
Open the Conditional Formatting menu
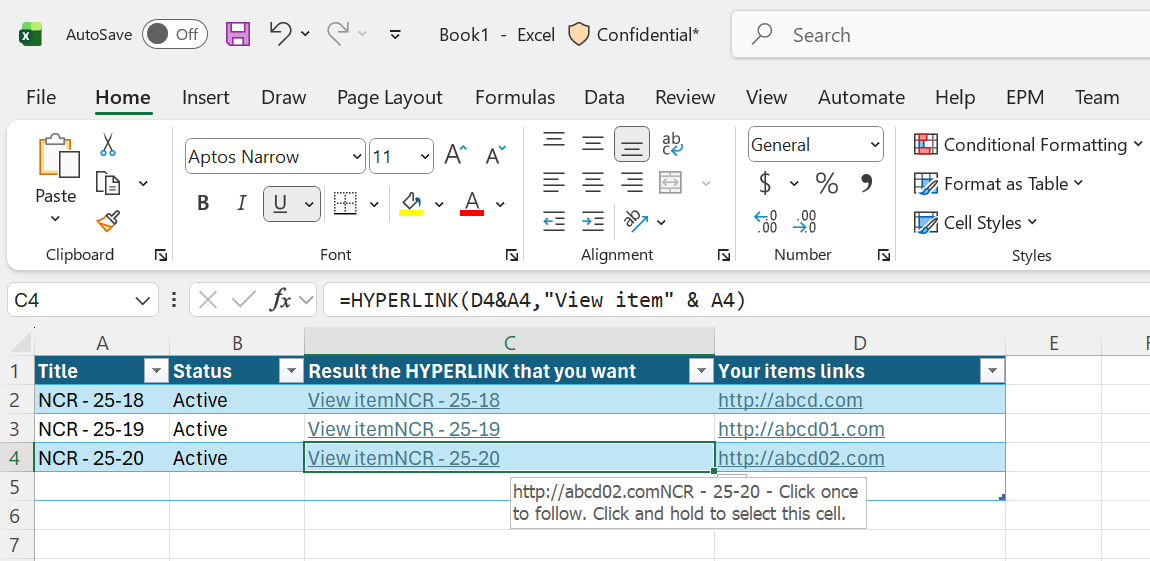coord(1028,144)
